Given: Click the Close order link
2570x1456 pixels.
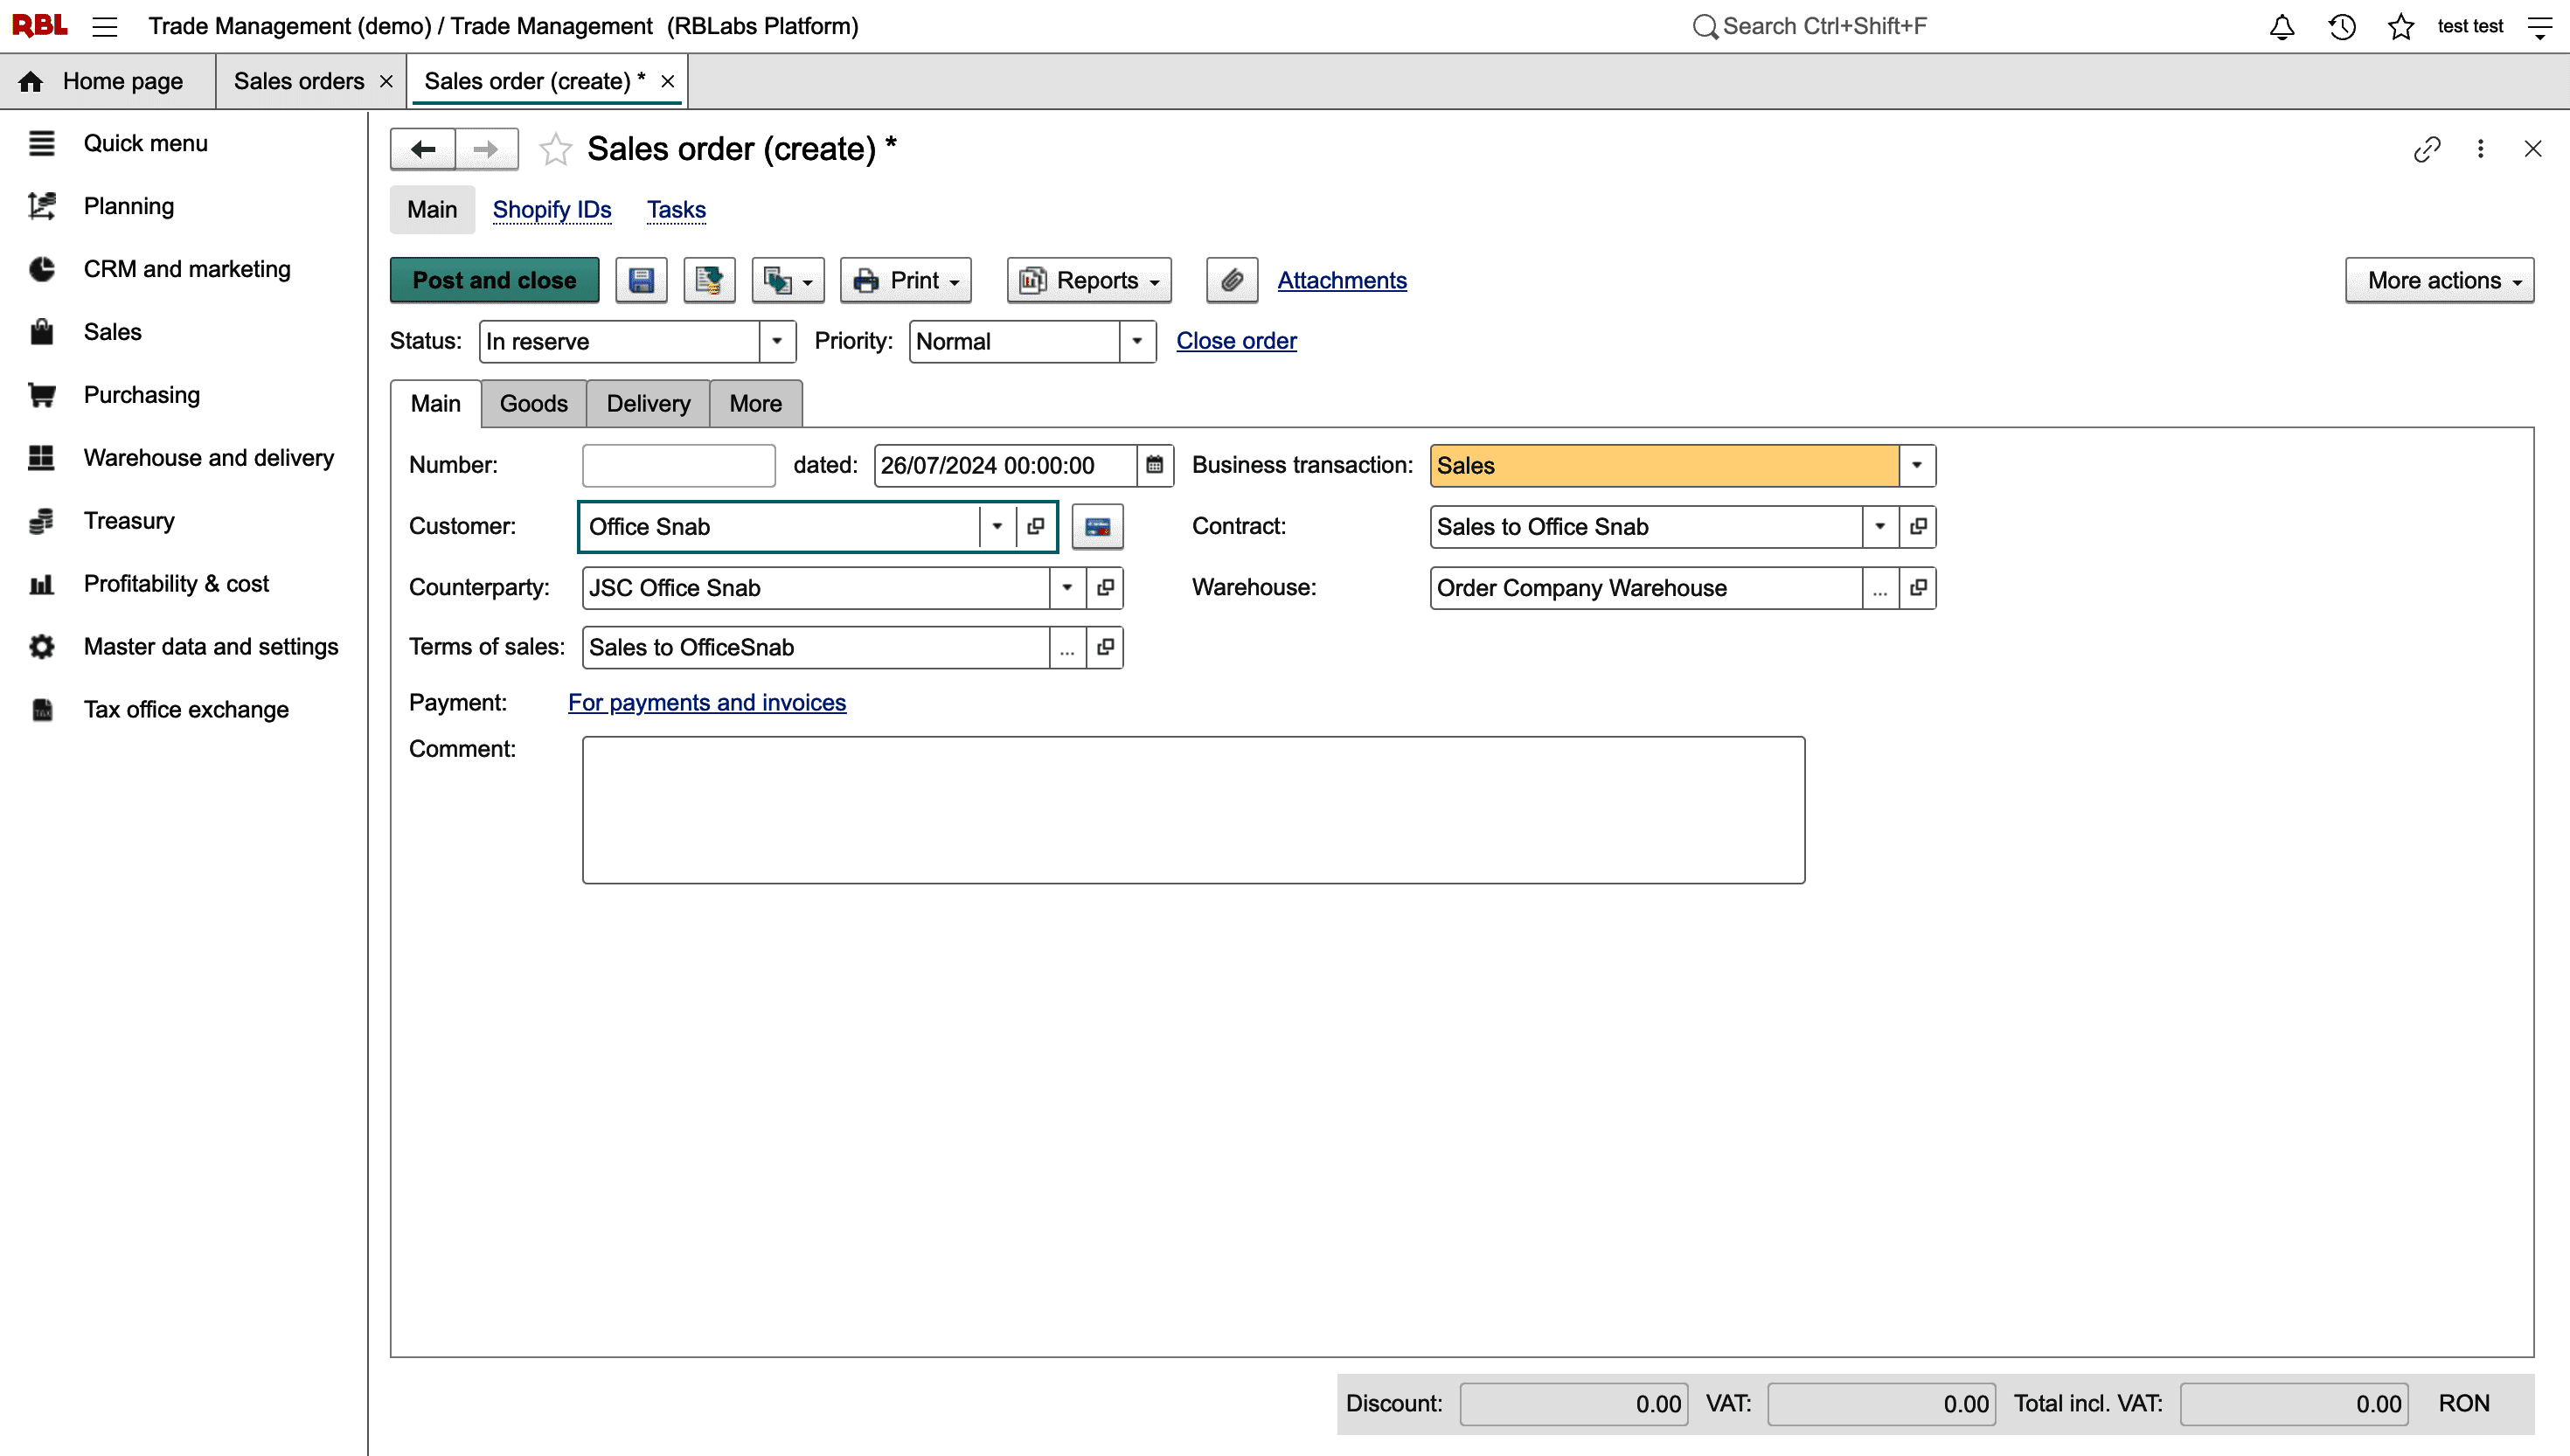Looking at the screenshot, I should [1236, 341].
